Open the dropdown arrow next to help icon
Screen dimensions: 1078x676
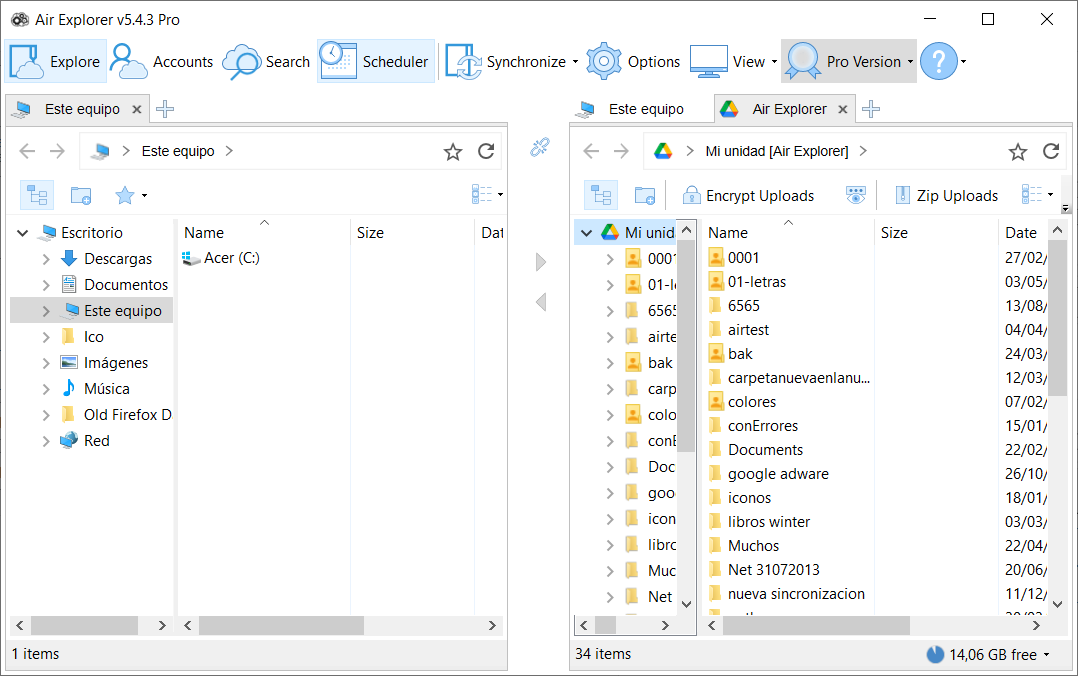[963, 62]
